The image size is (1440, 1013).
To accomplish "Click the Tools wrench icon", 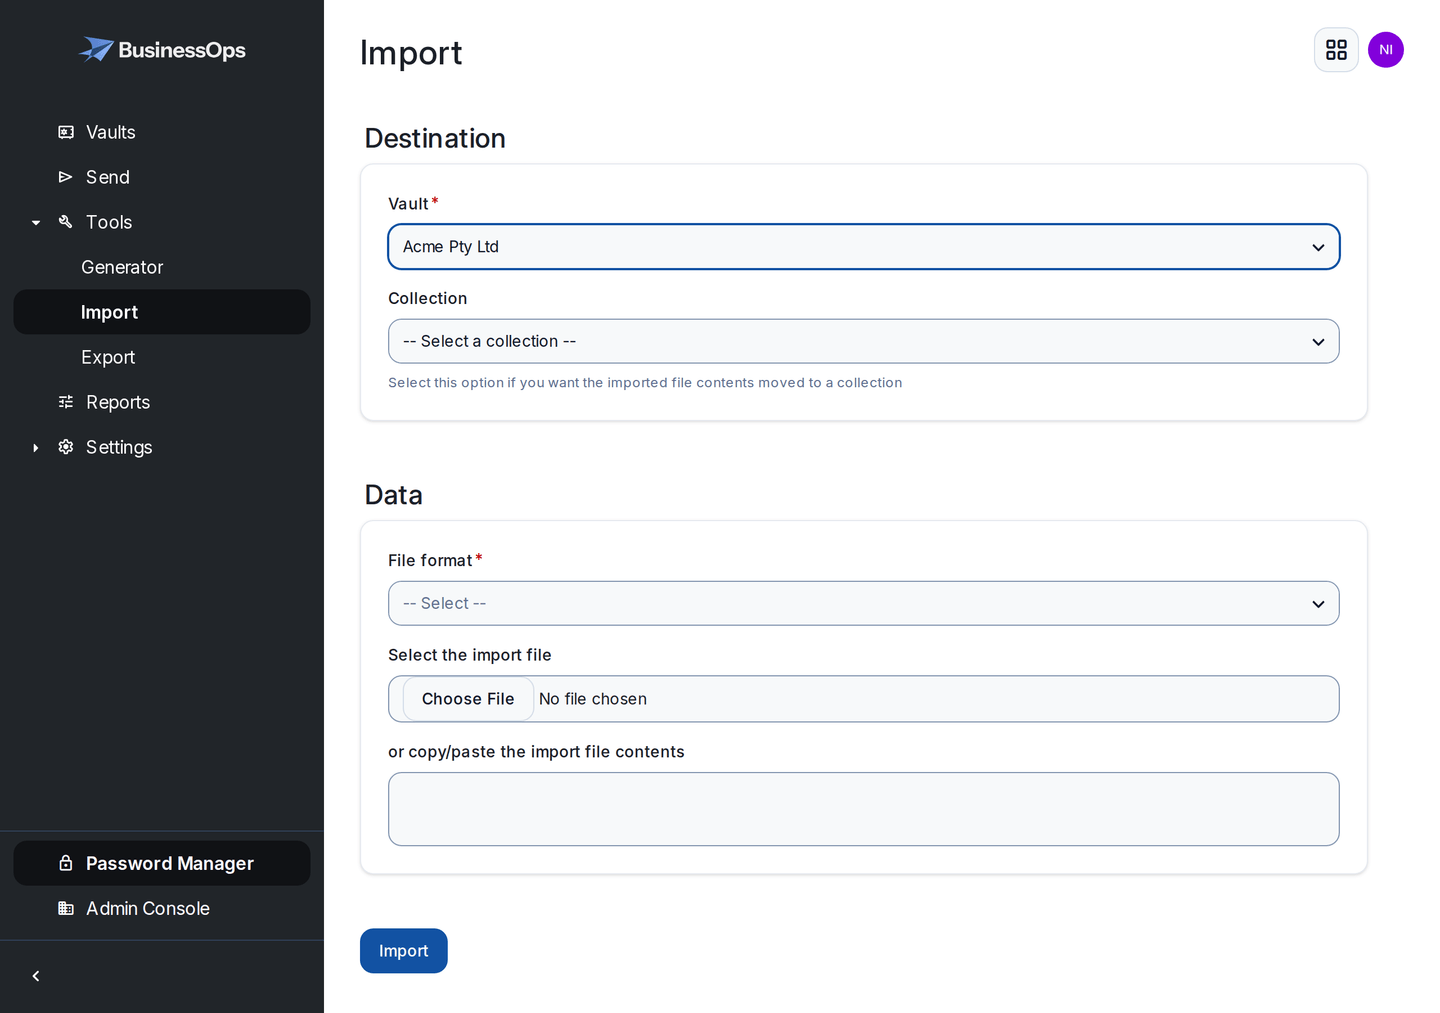I will 66,222.
